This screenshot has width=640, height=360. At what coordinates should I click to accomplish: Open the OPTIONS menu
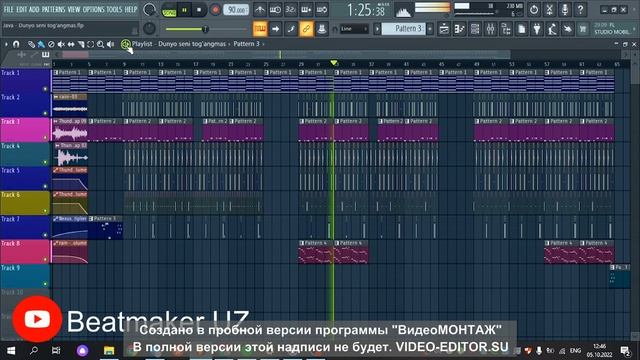[x=94, y=9]
